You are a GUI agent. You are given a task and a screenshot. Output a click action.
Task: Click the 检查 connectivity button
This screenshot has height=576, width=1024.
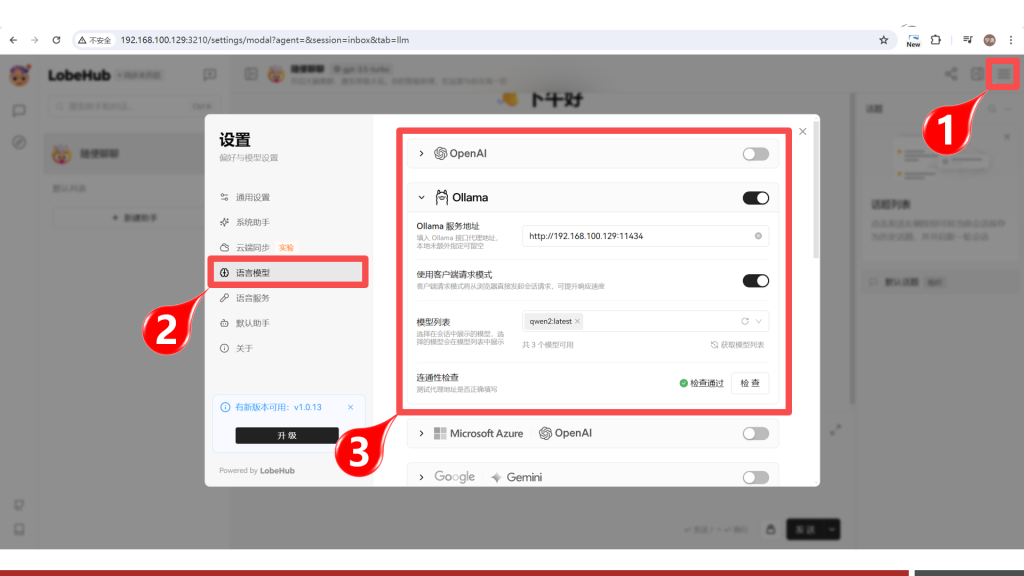pyautogui.click(x=749, y=383)
